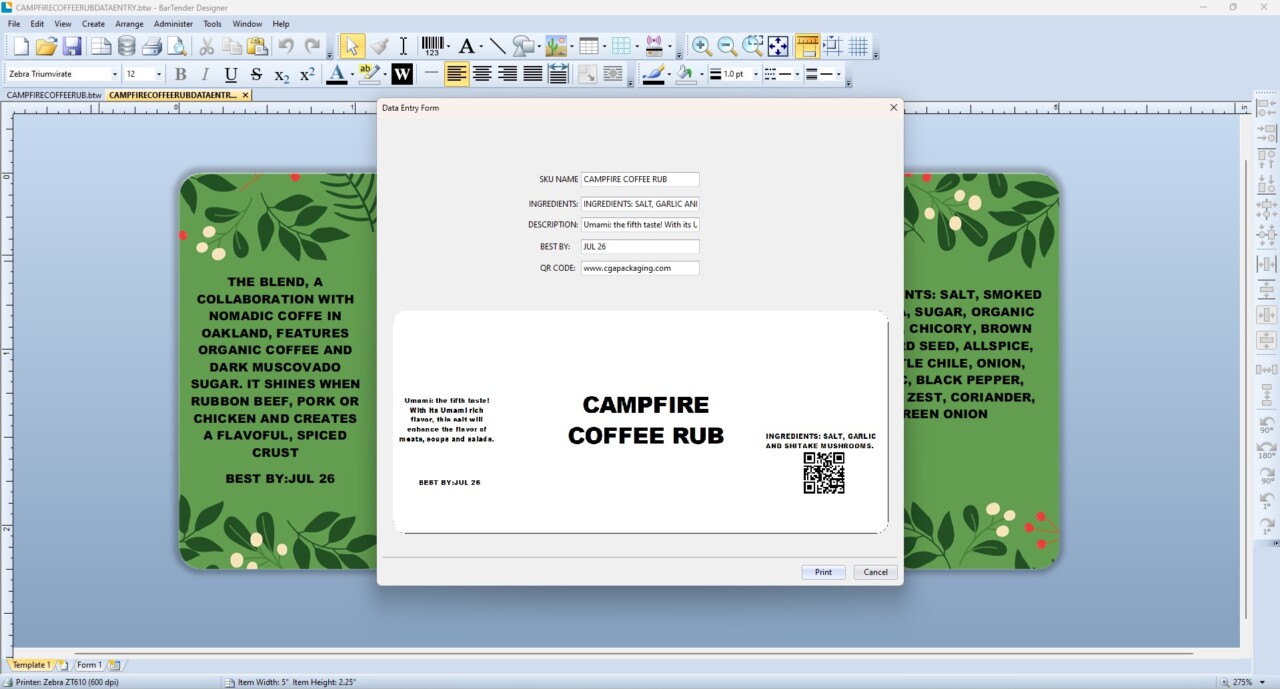Select the barcode creation tool
Screen dimensions: 1280x689
click(x=432, y=46)
